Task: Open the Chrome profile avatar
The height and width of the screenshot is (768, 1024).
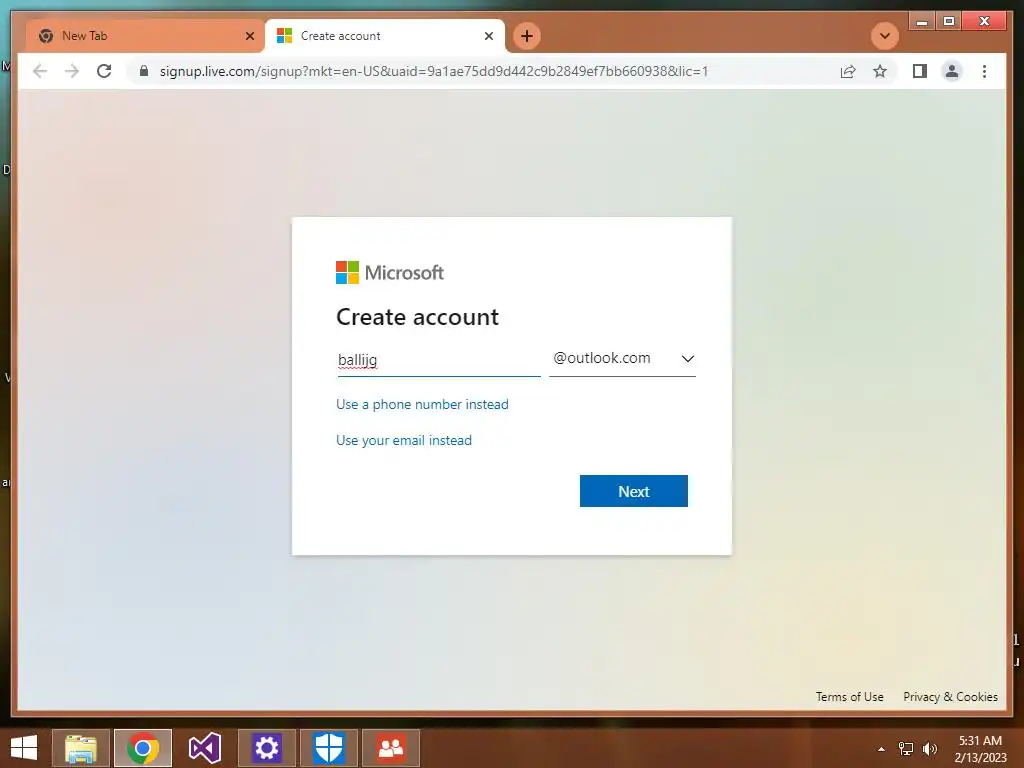Action: [952, 71]
